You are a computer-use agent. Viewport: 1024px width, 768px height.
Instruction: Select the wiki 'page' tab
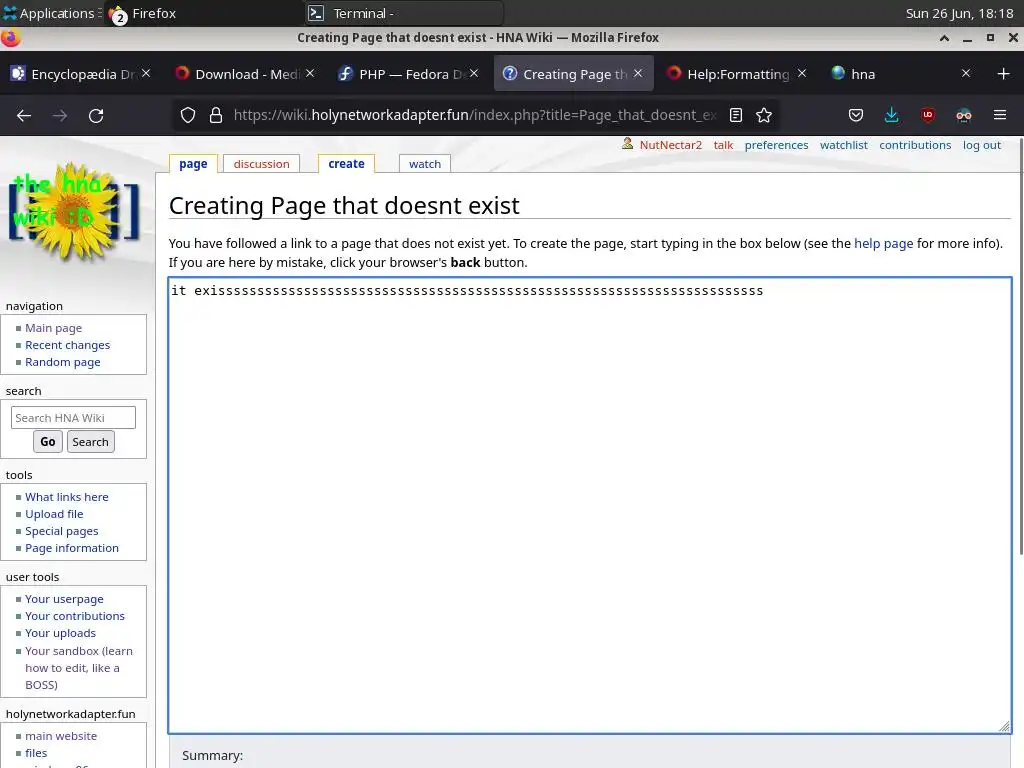(193, 164)
